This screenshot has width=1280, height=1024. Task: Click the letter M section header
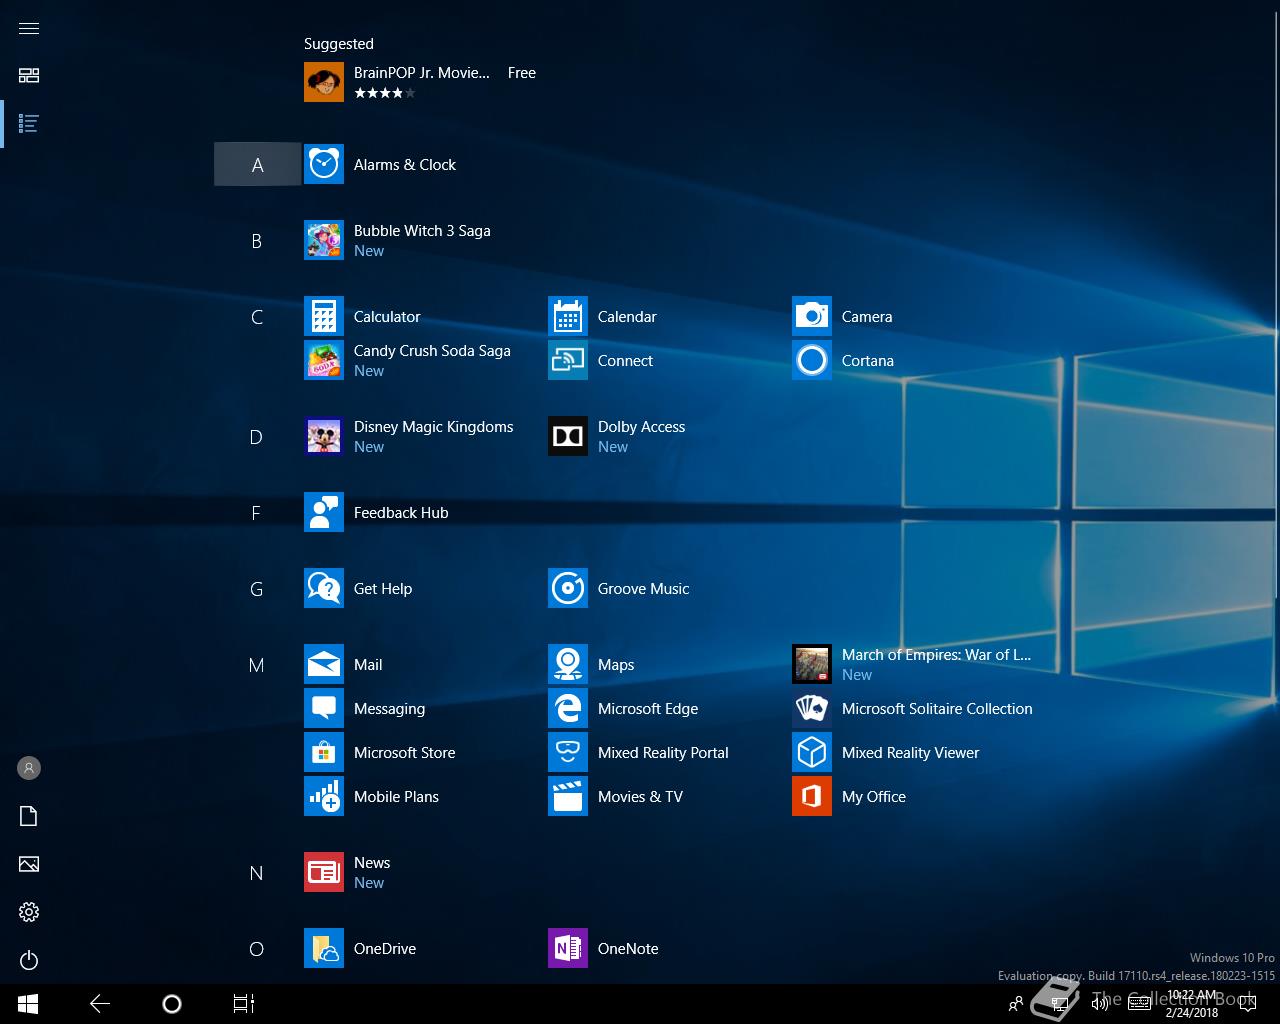257,665
